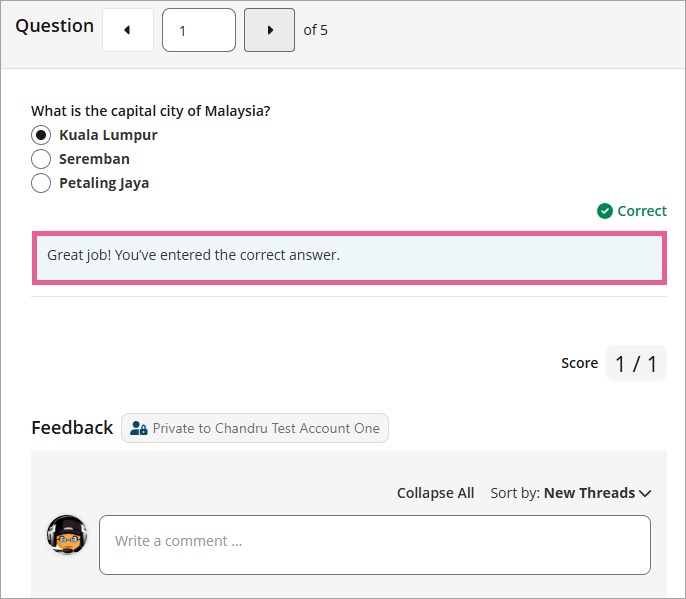This screenshot has height=599, width=686.
Task: Click the private feedback lock-person icon
Action: [x=139, y=428]
